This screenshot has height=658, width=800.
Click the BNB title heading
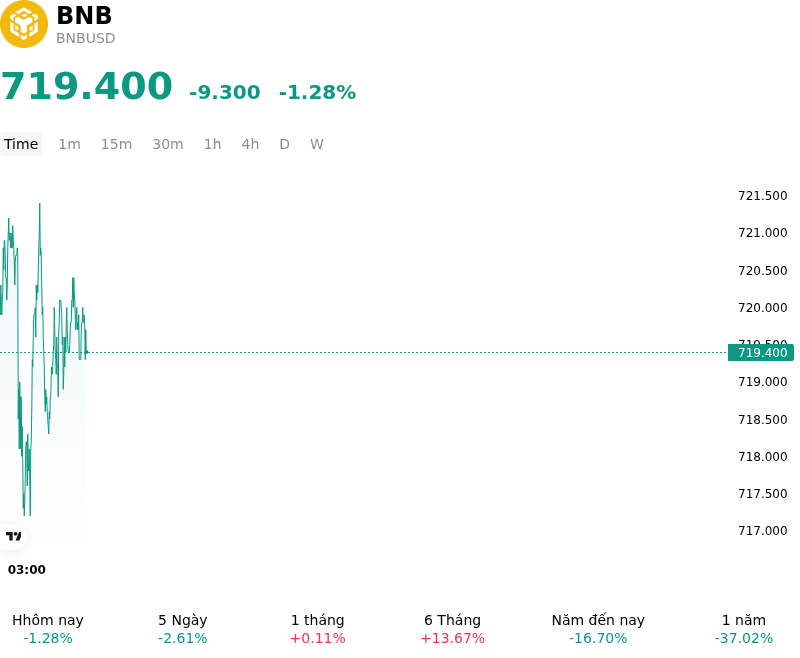84,15
